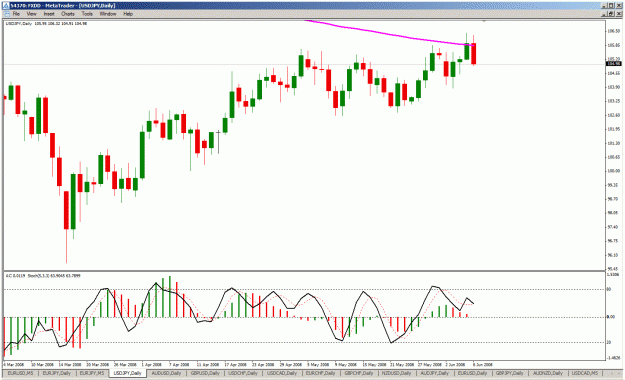
Task: Click the 5 May 2008 date label
Action: 318,364
